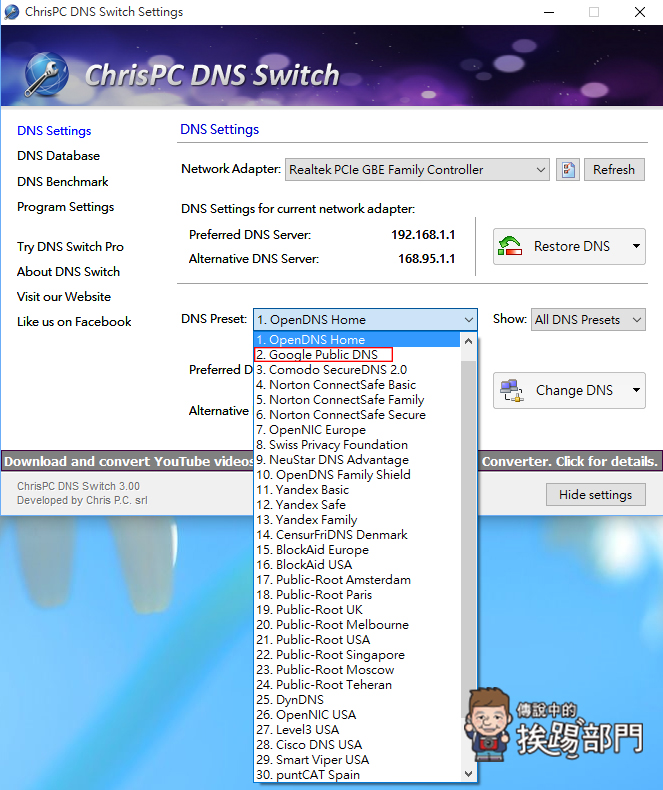Click the Refresh button
This screenshot has height=790, width=663.
[614, 169]
